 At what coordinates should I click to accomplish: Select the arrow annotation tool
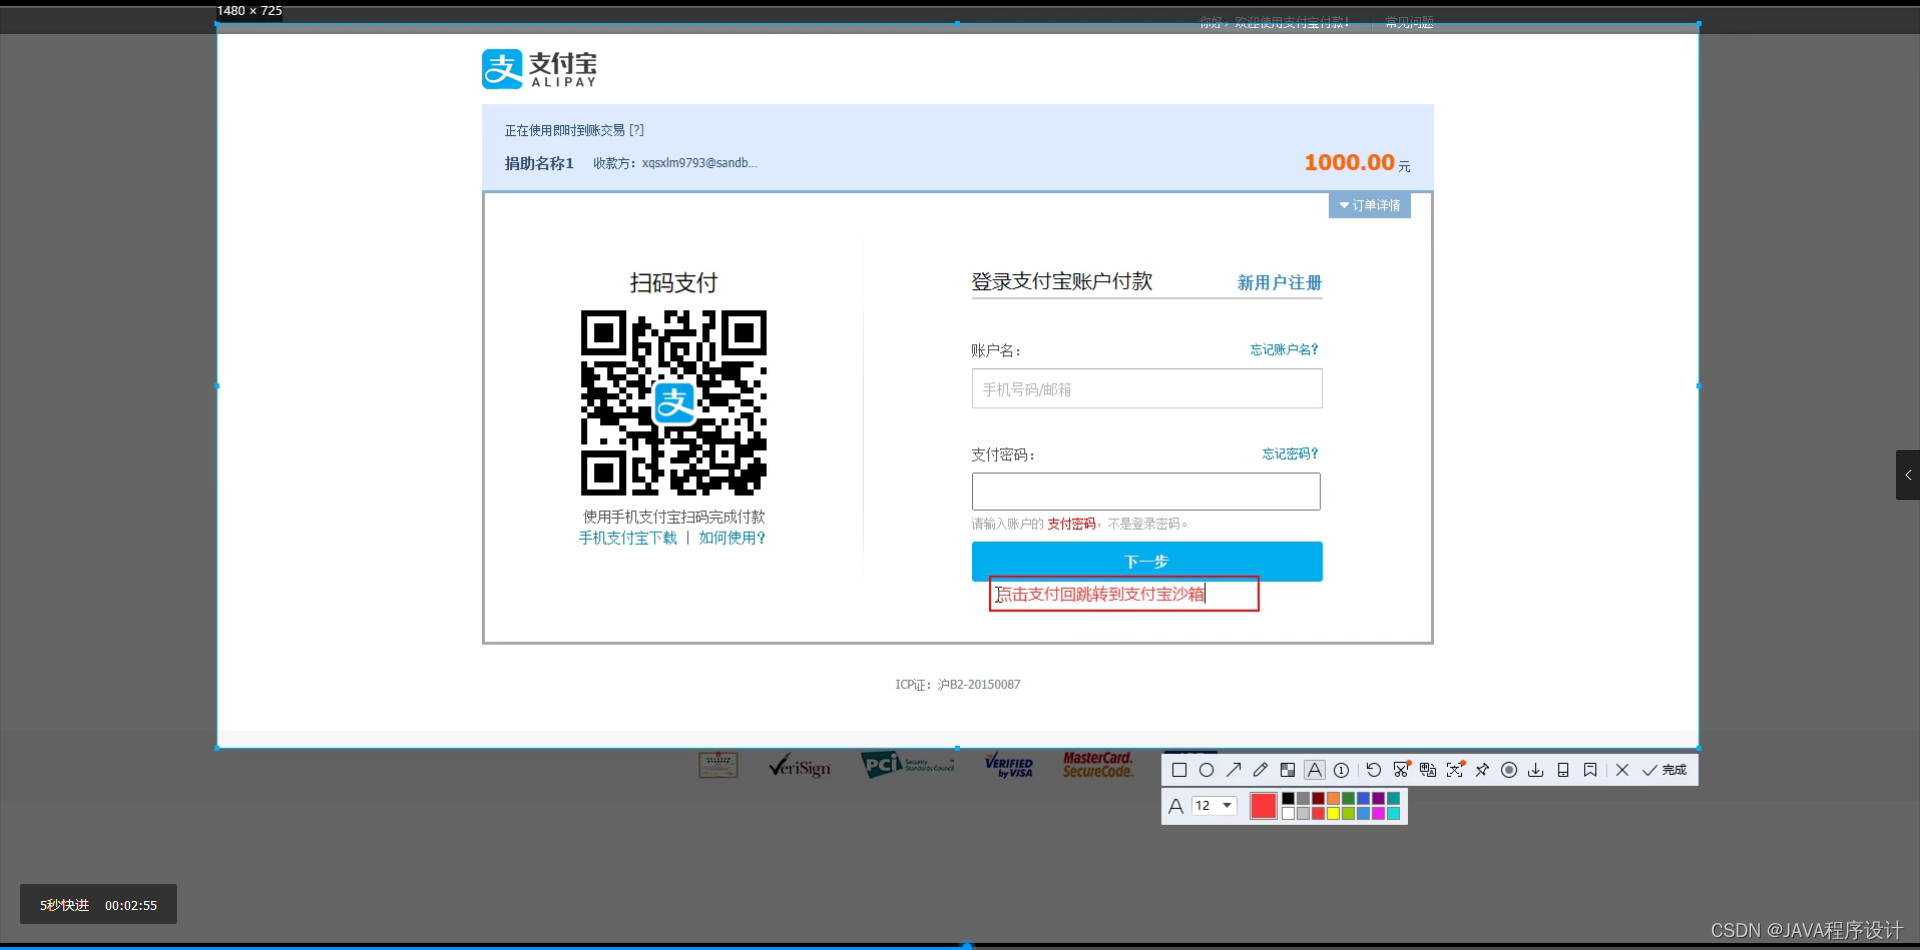click(1234, 770)
